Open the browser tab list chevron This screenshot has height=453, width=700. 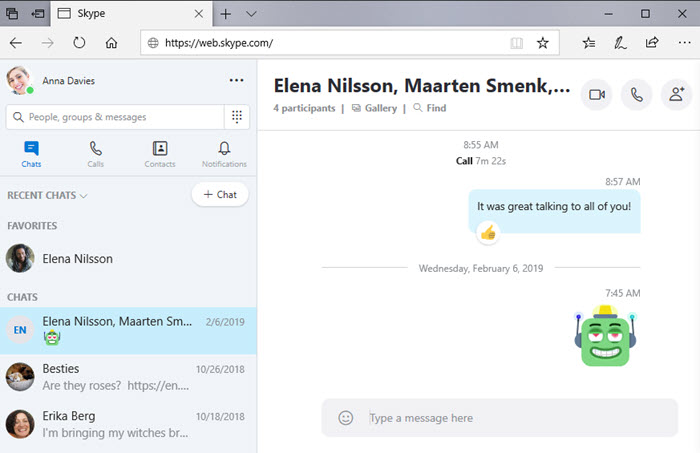[x=251, y=14]
